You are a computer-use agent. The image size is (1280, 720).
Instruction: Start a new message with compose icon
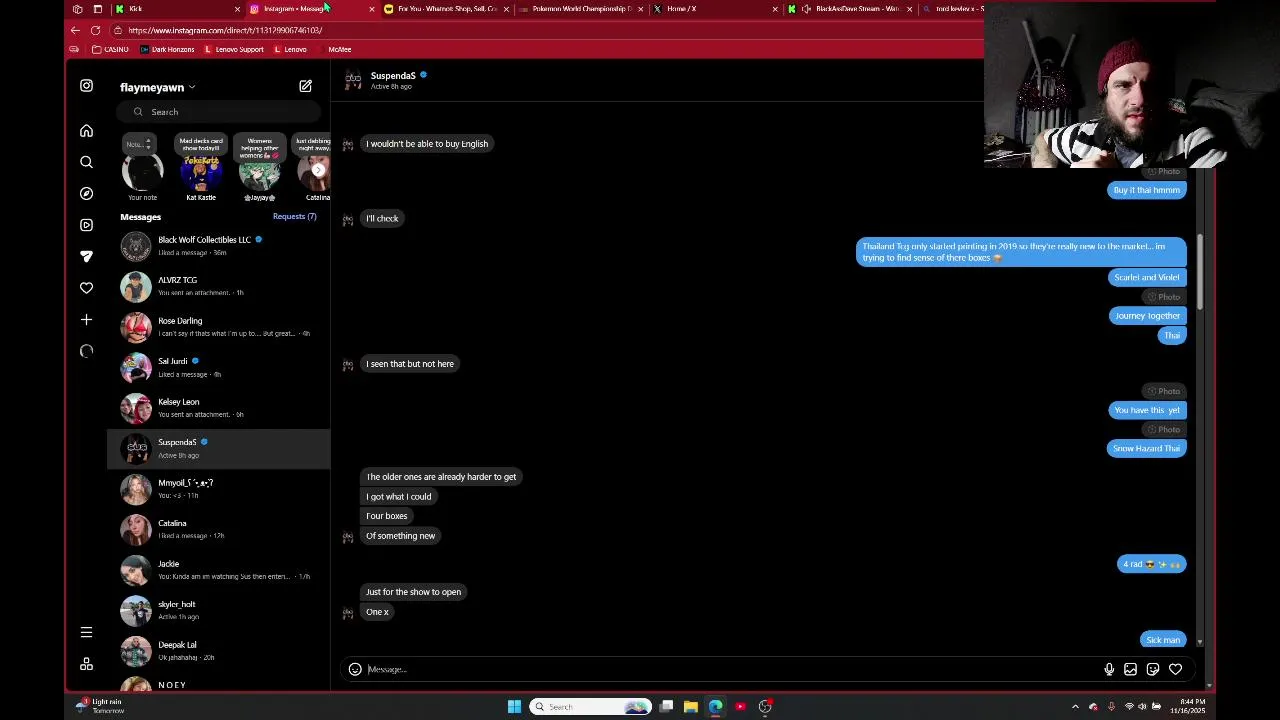[305, 87]
